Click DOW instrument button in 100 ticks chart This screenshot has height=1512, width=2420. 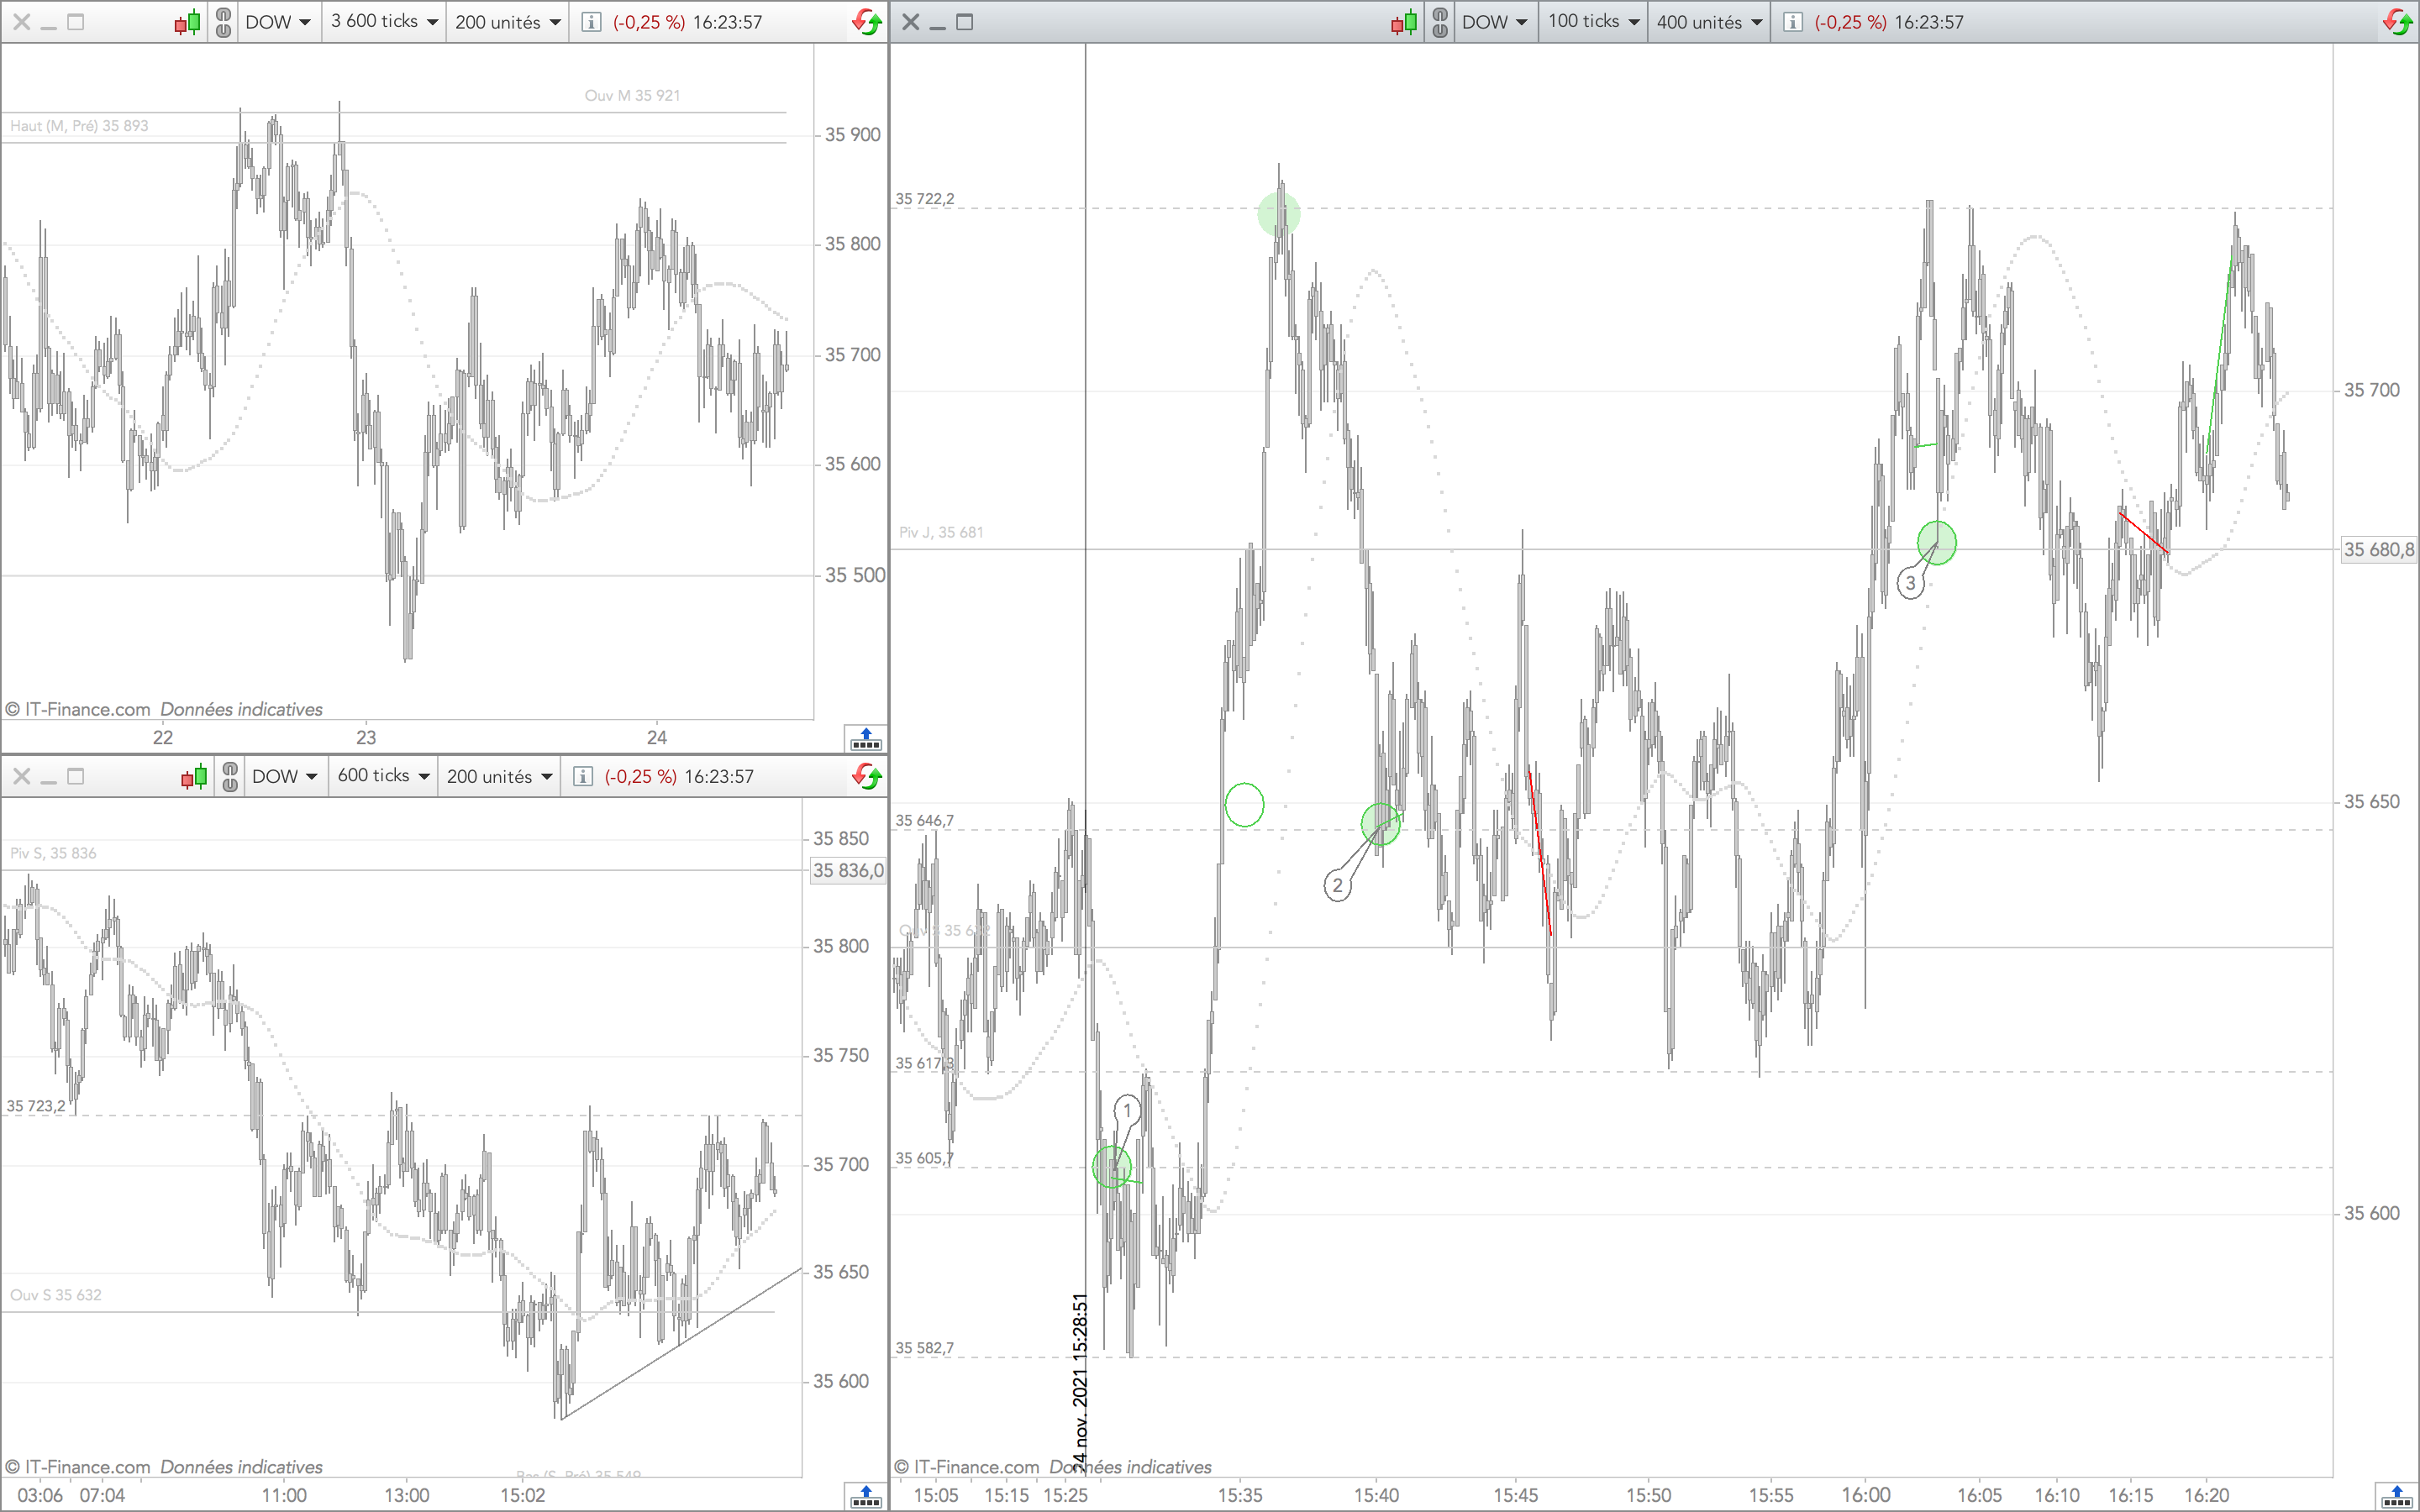[1494, 22]
